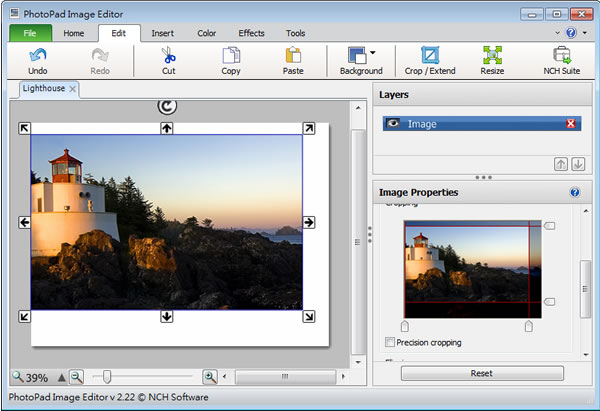This screenshot has width=600, height=411.
Task: Switch to the Color tab
Action: tap(207, 33)
